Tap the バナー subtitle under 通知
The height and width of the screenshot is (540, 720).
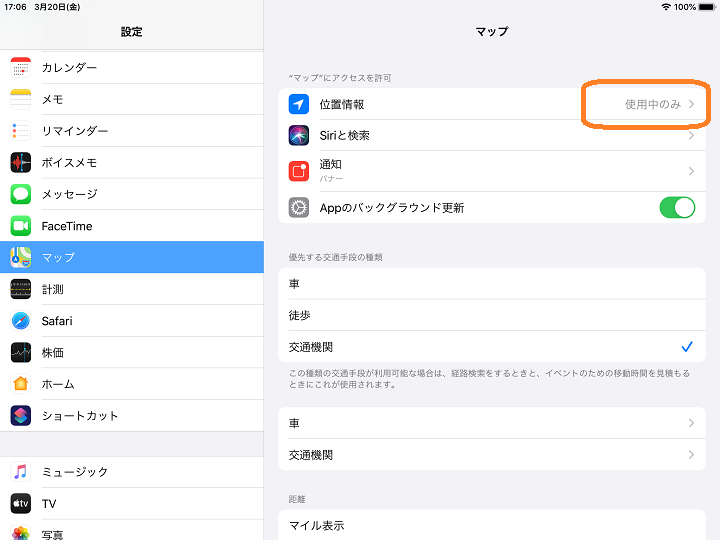click(x=331, y=178)
